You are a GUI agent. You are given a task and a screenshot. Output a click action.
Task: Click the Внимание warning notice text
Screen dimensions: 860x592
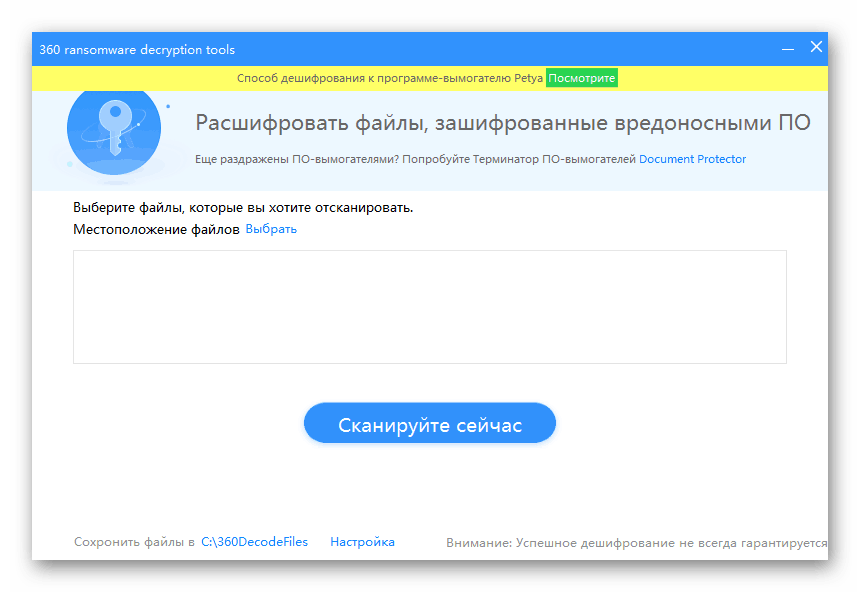click(x=637, y=541)
